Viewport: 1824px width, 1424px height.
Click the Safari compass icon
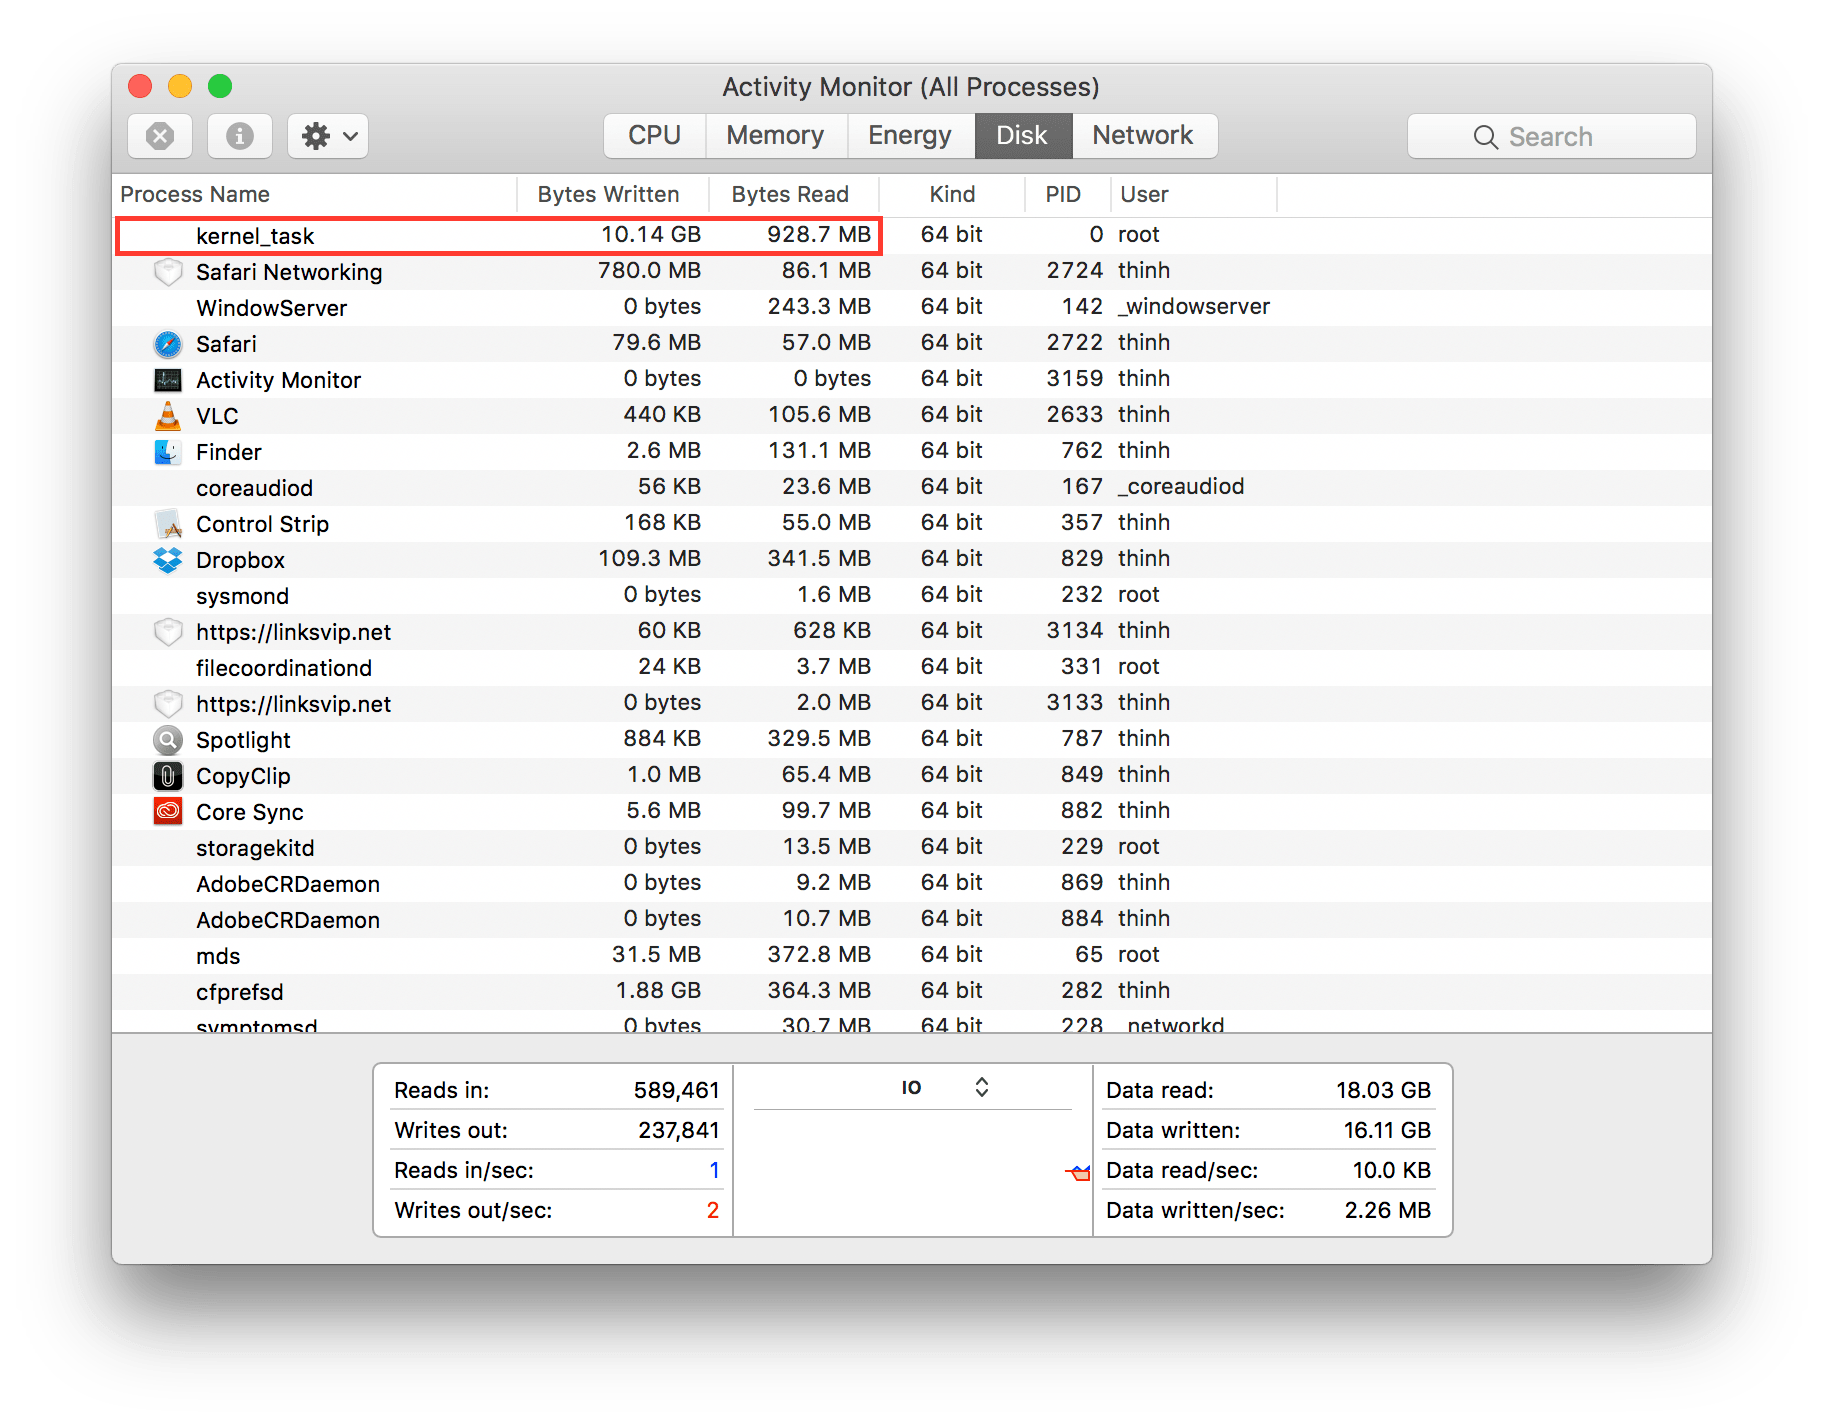(168, 344)
